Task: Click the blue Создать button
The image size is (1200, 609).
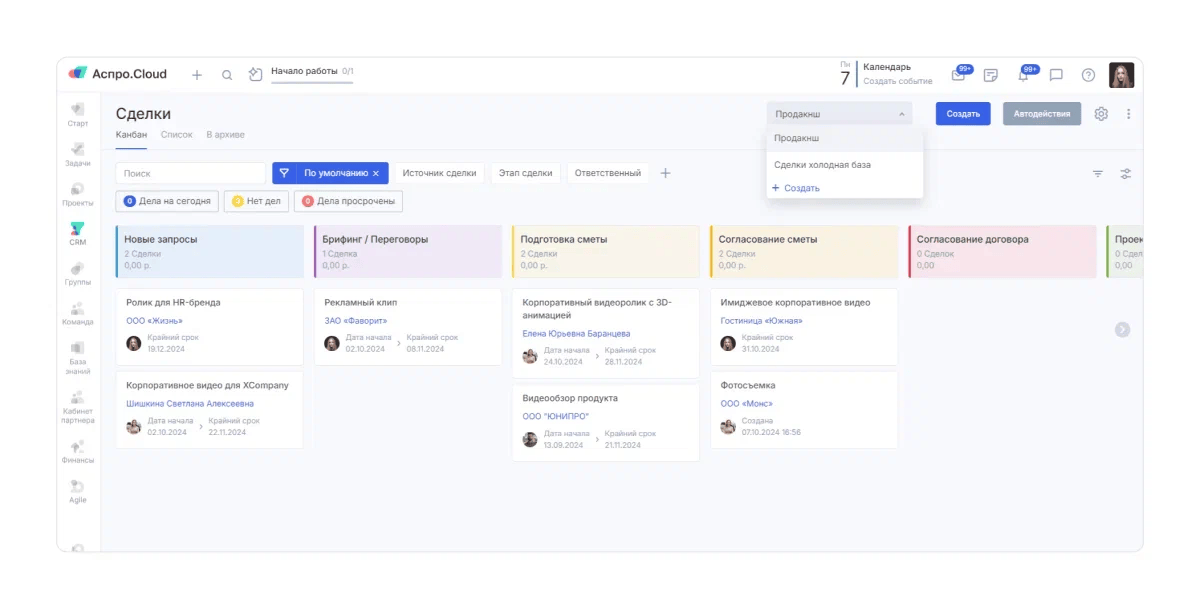Action: tap(963, 114)
